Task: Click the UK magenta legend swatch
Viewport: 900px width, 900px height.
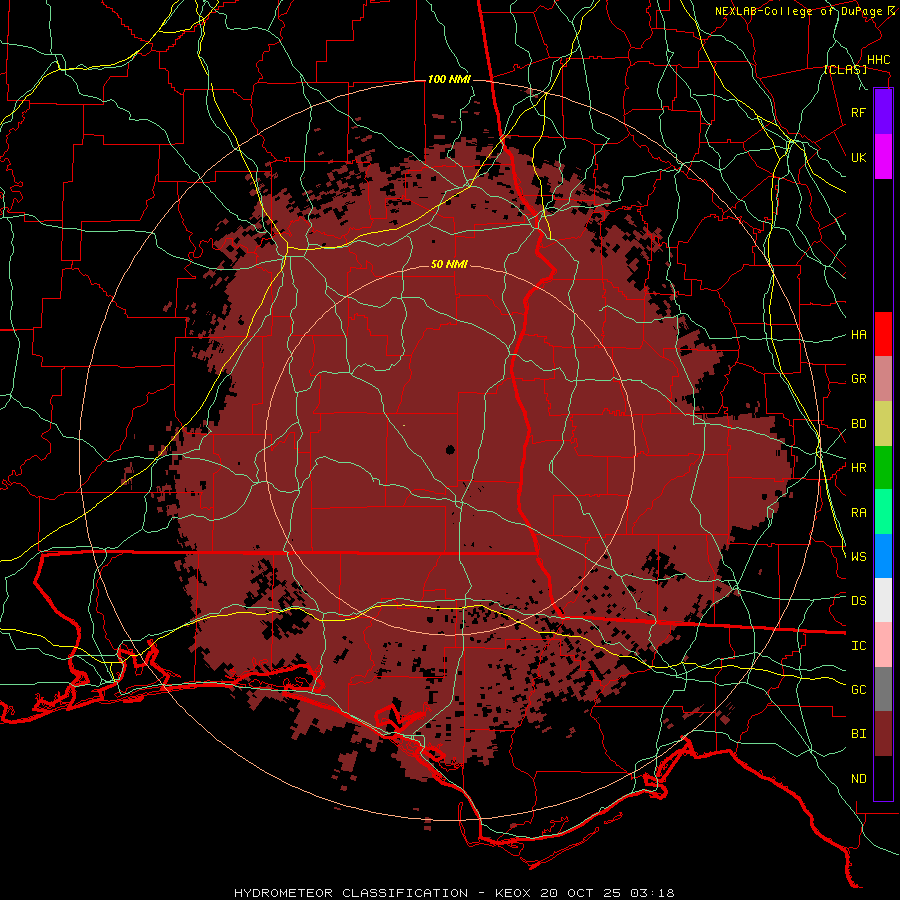Action: (x=883, y=157)
